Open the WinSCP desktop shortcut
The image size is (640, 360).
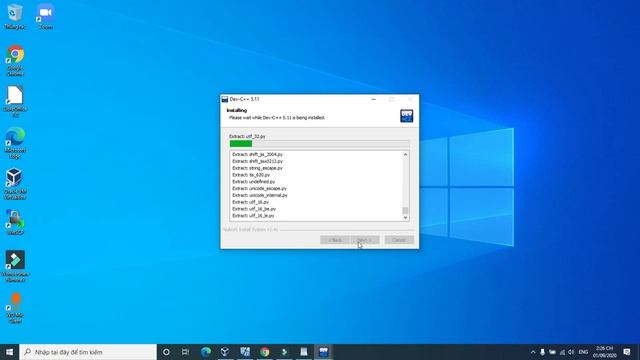coord(15,222)
